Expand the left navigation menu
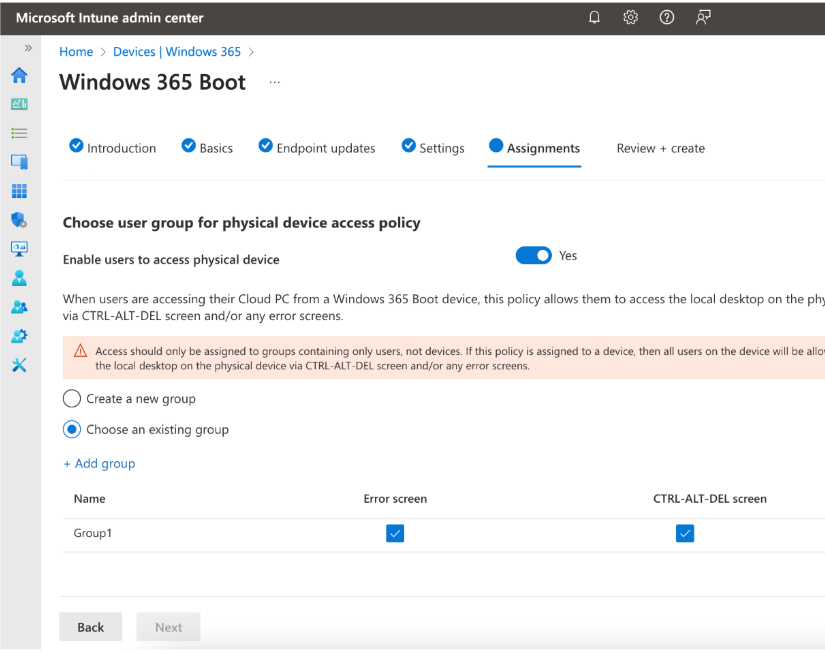825x654 pixels. point(28,48)
